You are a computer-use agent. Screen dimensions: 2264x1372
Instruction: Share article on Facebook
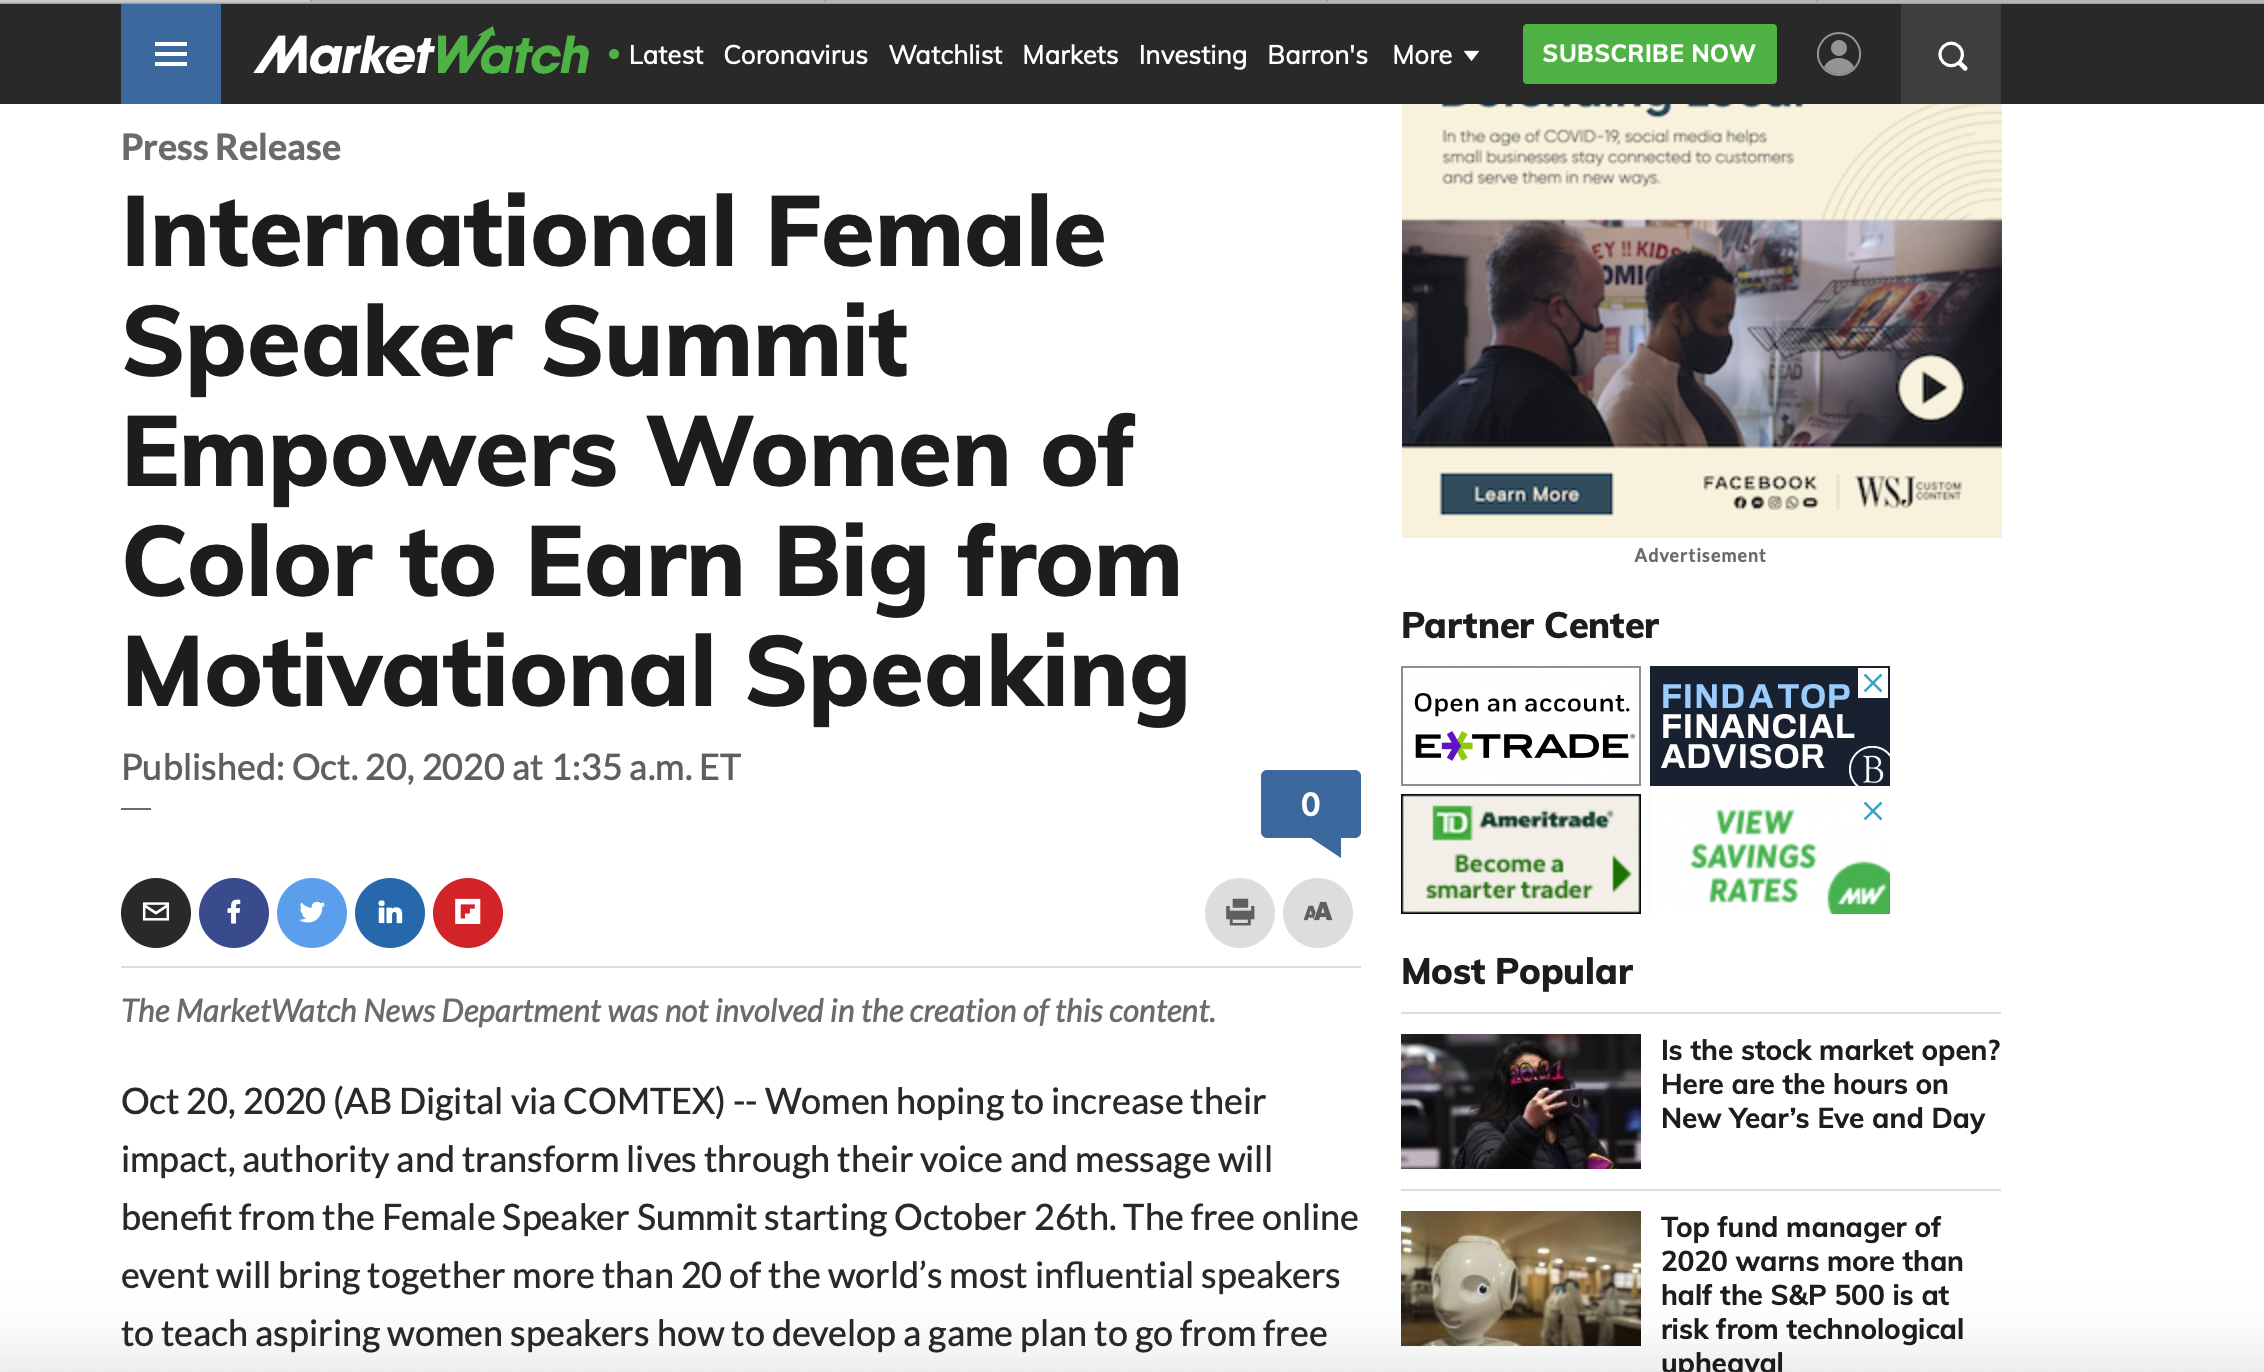[x=234, y=912]
